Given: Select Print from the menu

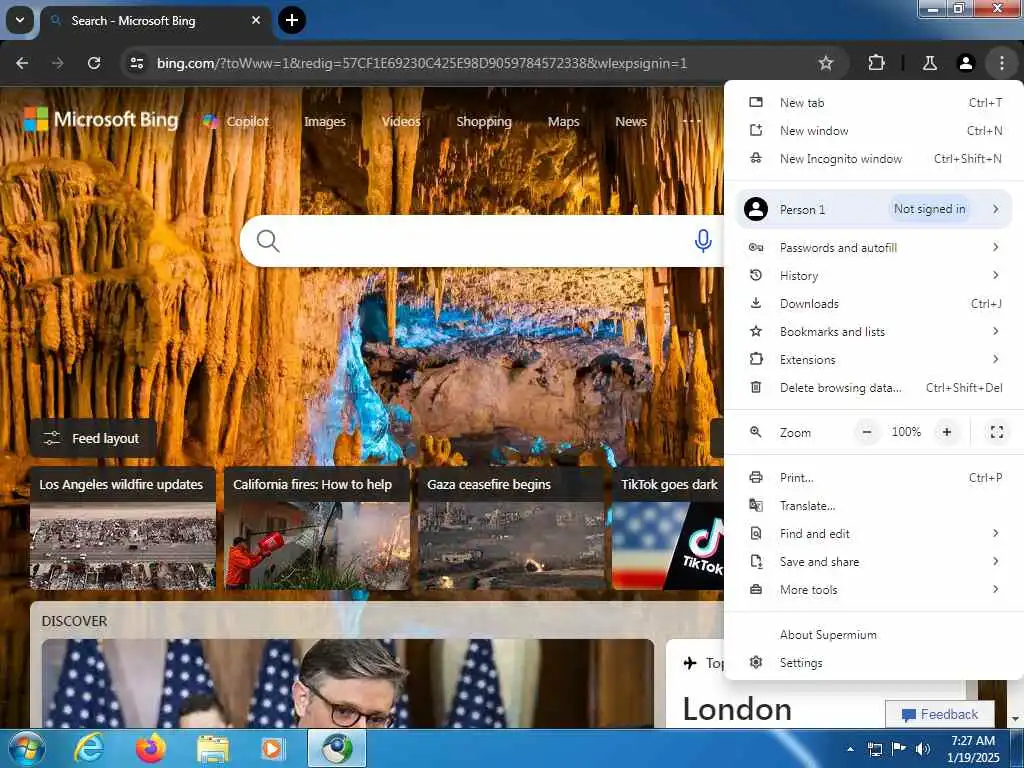Looking at the screenshot, I should 874,478.
